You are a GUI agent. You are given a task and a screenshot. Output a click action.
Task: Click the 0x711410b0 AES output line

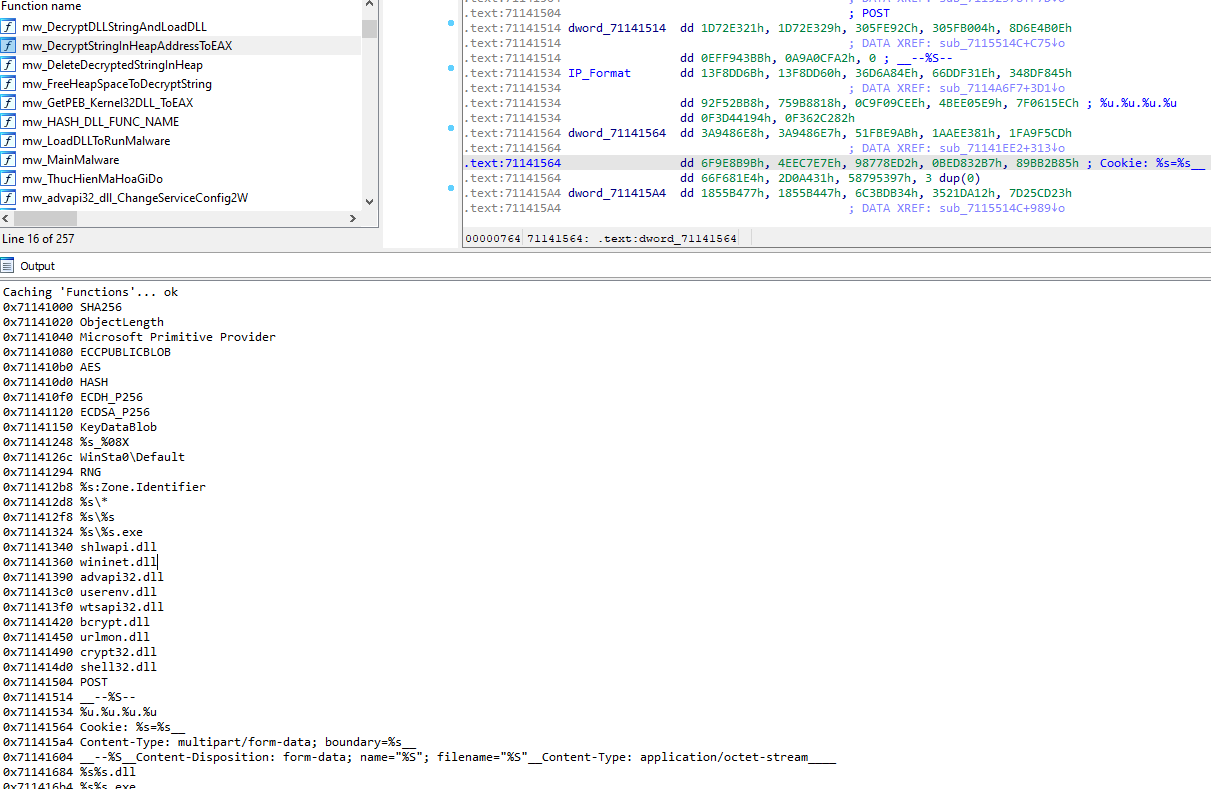pyautogui.click(x=52, y=367)
